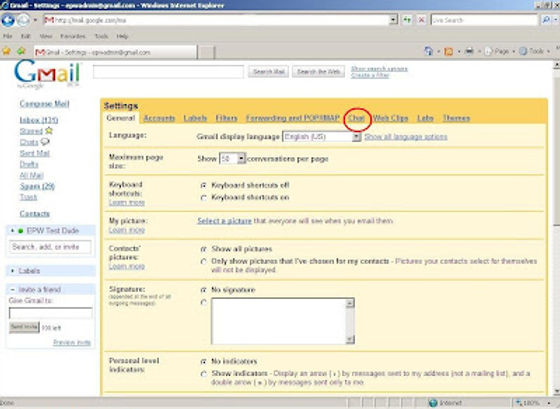Screen dimensions: 560x409
Task: Click the red Stop loading icon
Action: pos(421,20)
